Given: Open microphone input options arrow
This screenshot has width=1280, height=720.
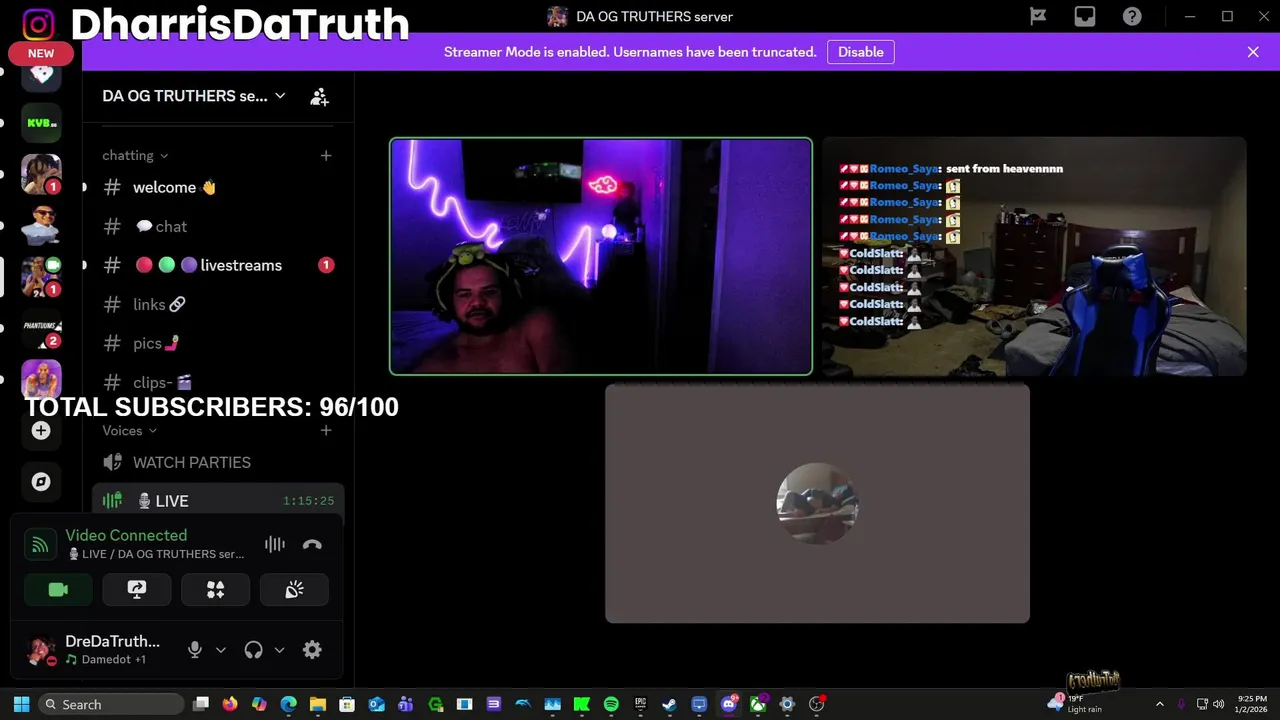Looking at the screenshot, I should click(221, 650).
